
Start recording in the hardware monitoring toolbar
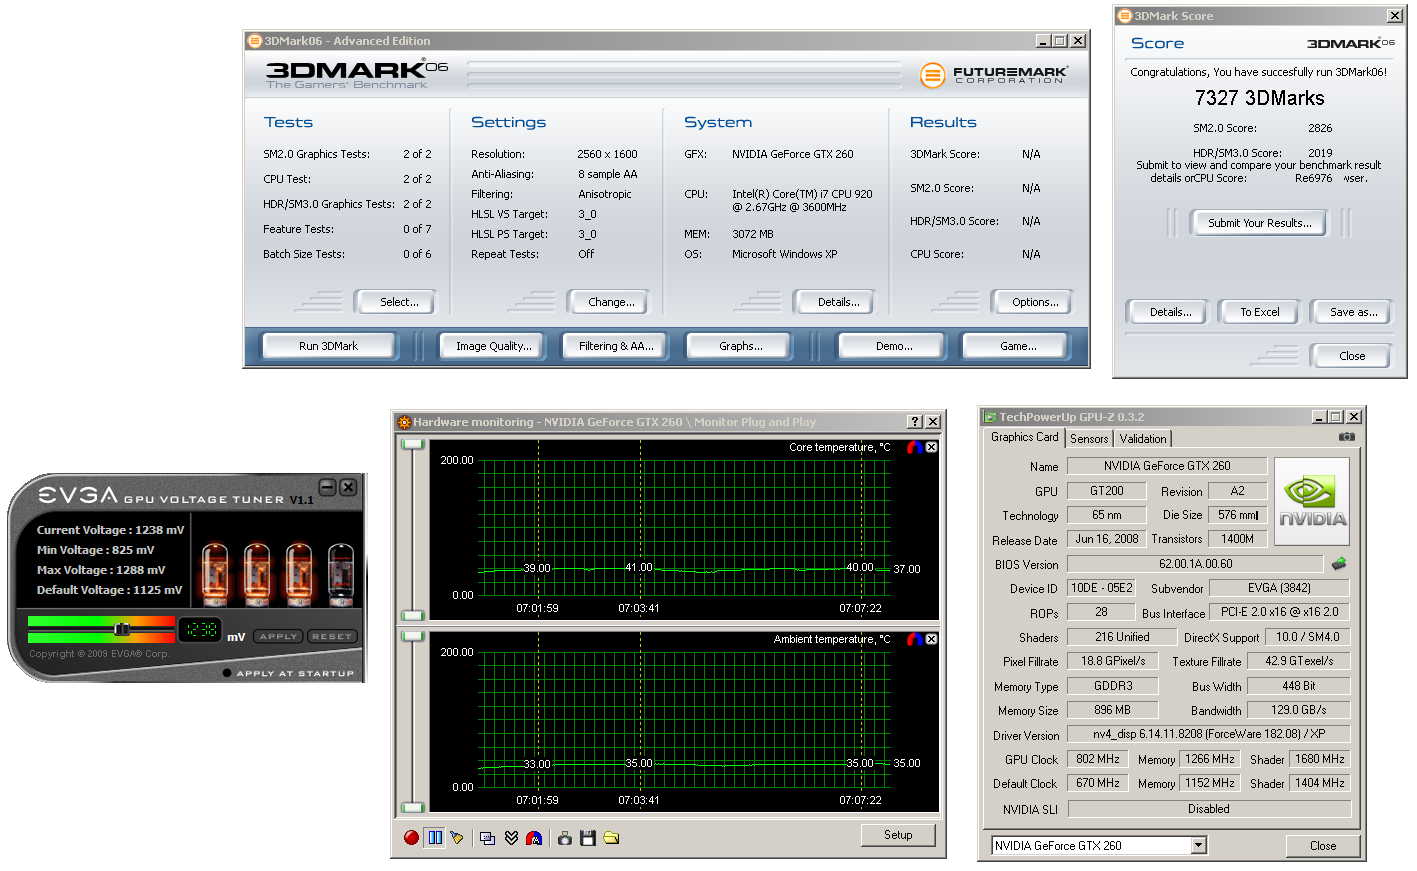click(411, 837)
